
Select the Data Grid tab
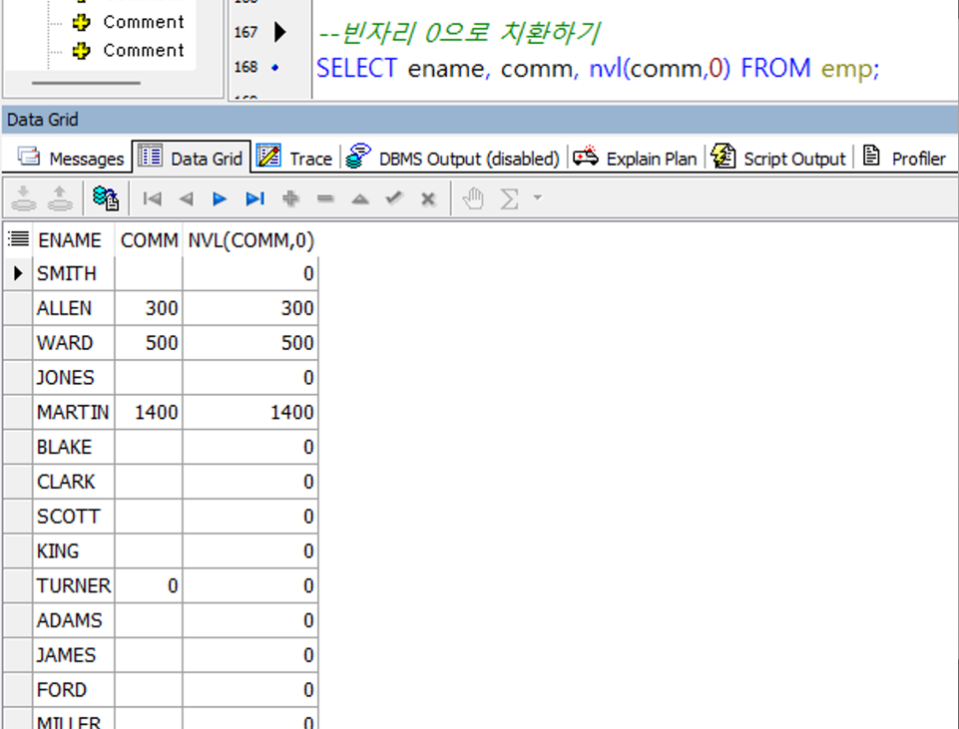pyautogui.click(x=191, y=158)
